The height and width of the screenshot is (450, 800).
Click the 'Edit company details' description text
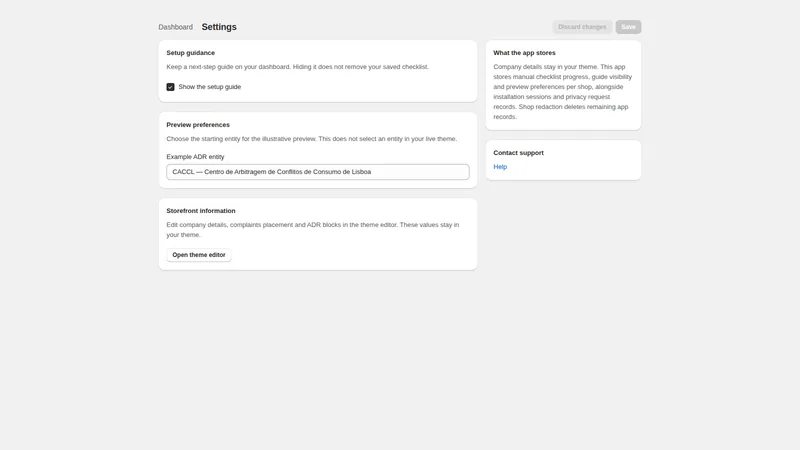(313, 230)
